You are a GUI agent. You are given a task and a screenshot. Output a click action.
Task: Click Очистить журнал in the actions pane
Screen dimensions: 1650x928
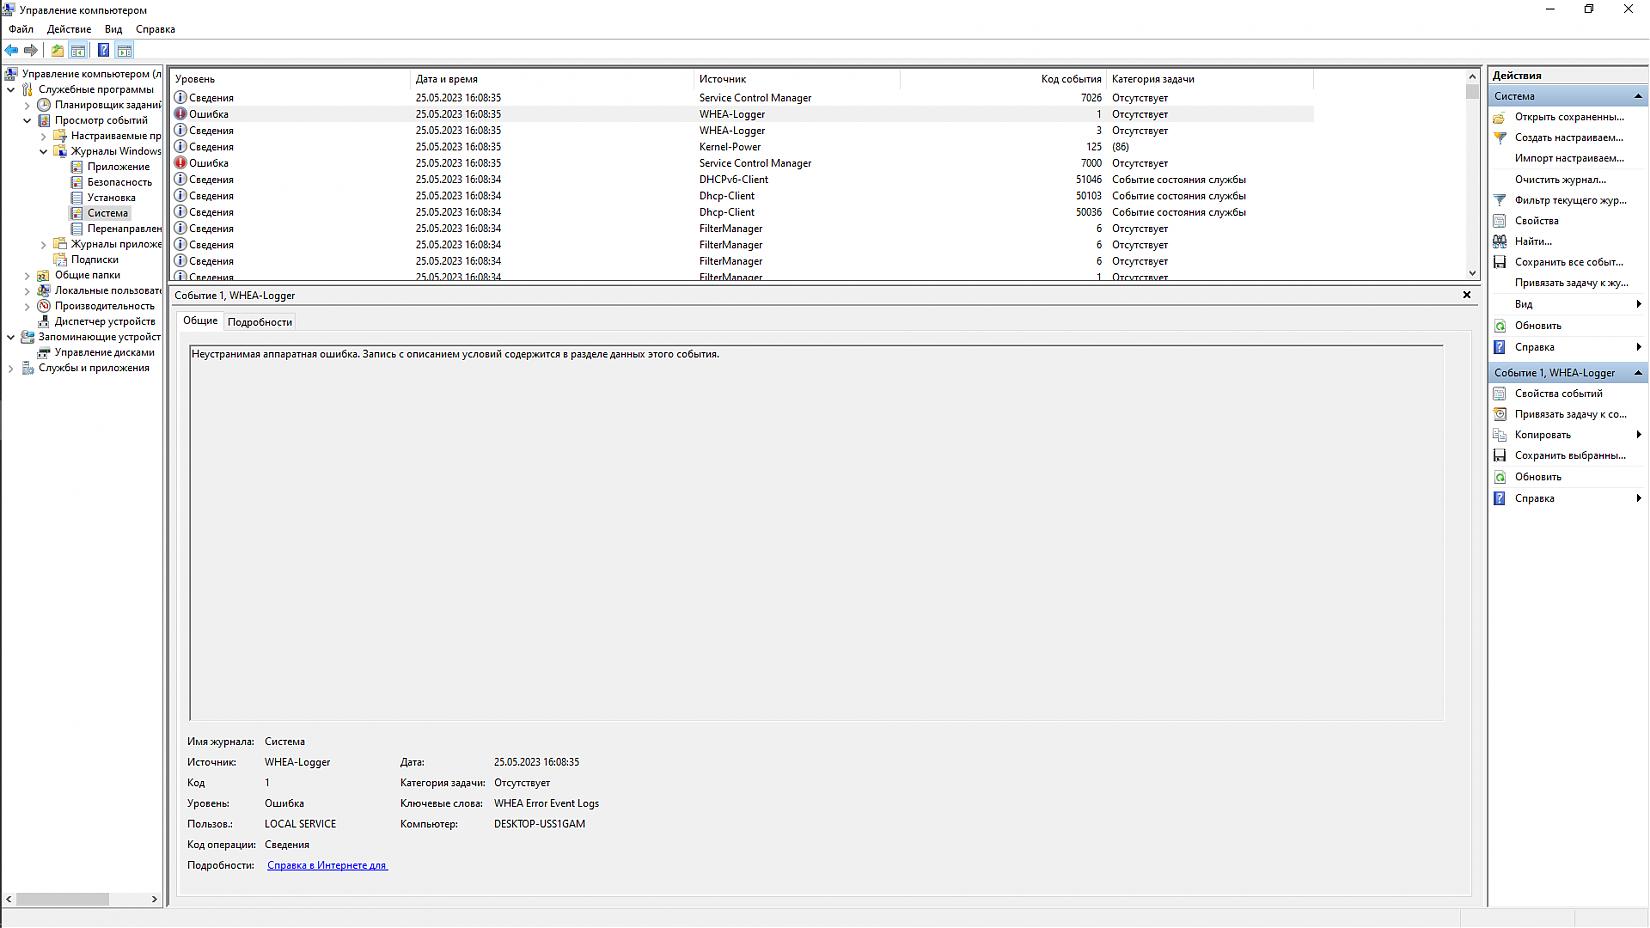click(x=1560, y=179)
